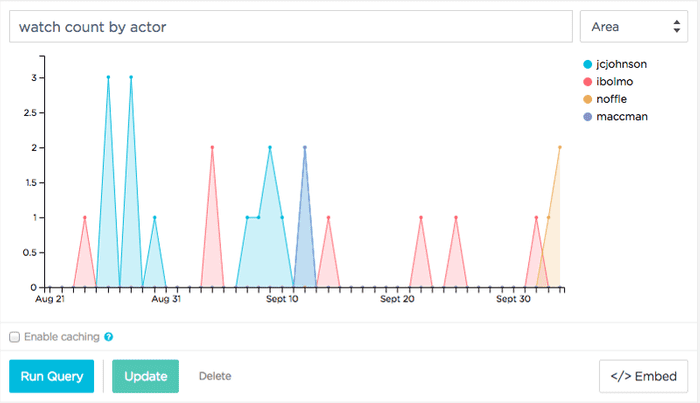Select the noffle legend label
The image size is (700, 403).
[x=612, y=99]
